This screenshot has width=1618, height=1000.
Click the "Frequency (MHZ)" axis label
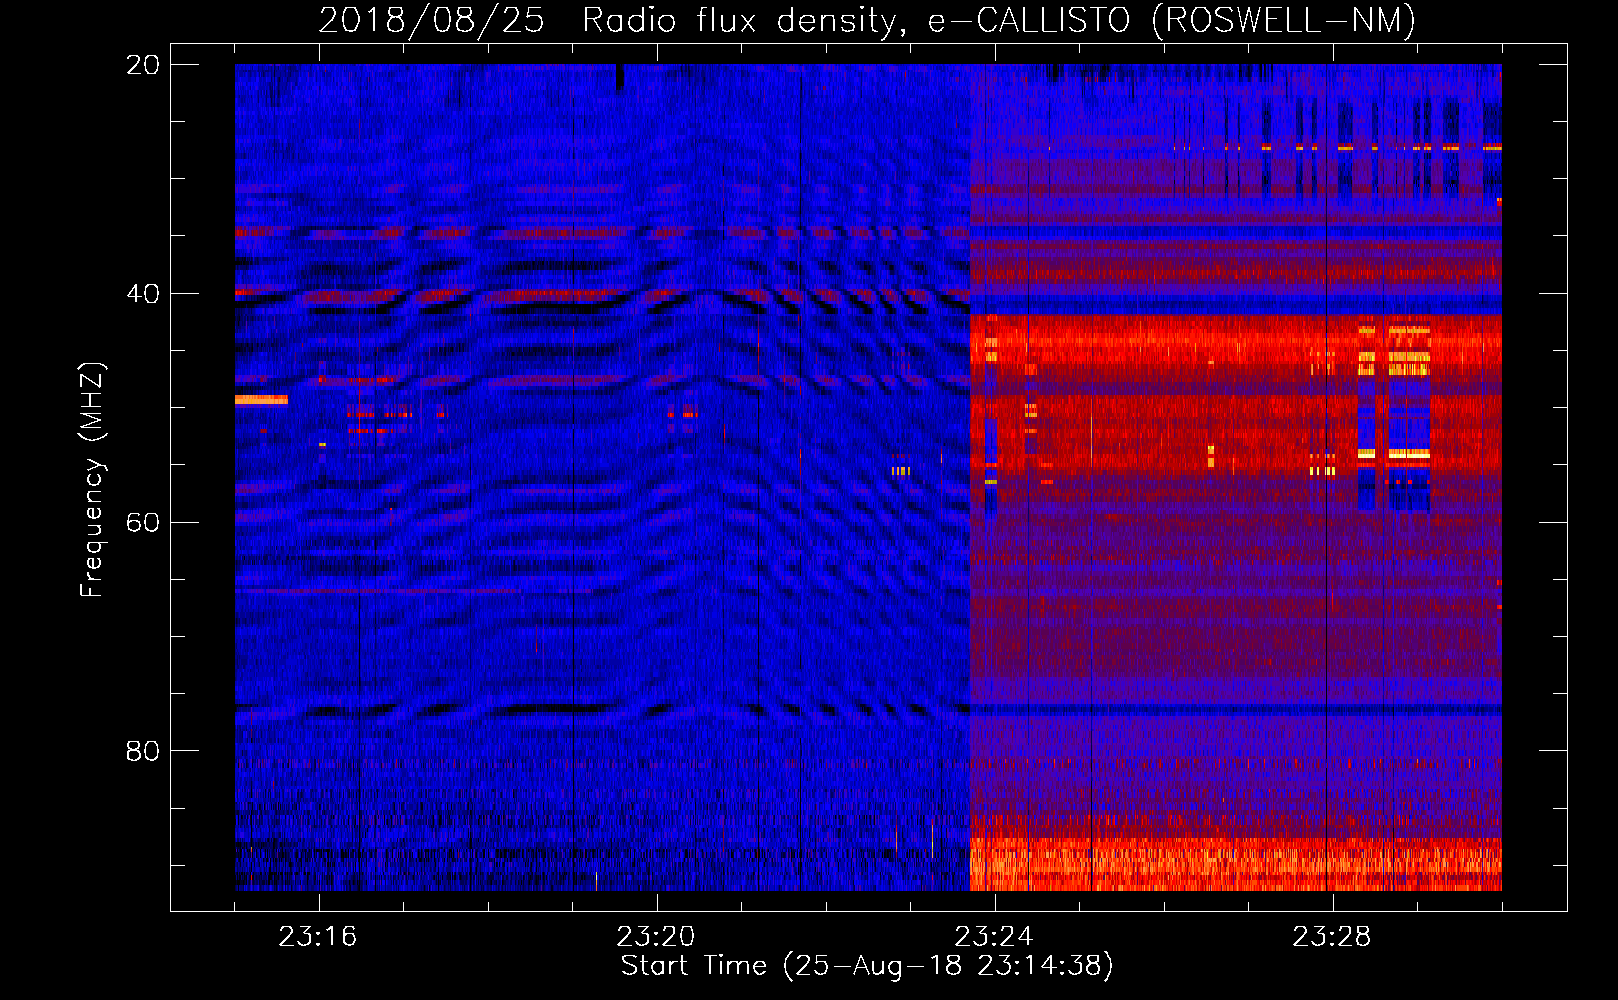[x=92, y=480]
